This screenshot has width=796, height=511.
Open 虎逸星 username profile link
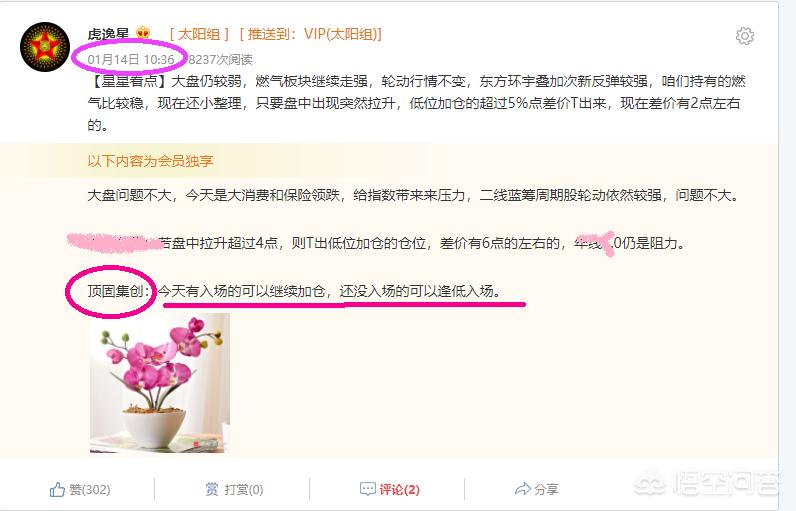(108, 34)
